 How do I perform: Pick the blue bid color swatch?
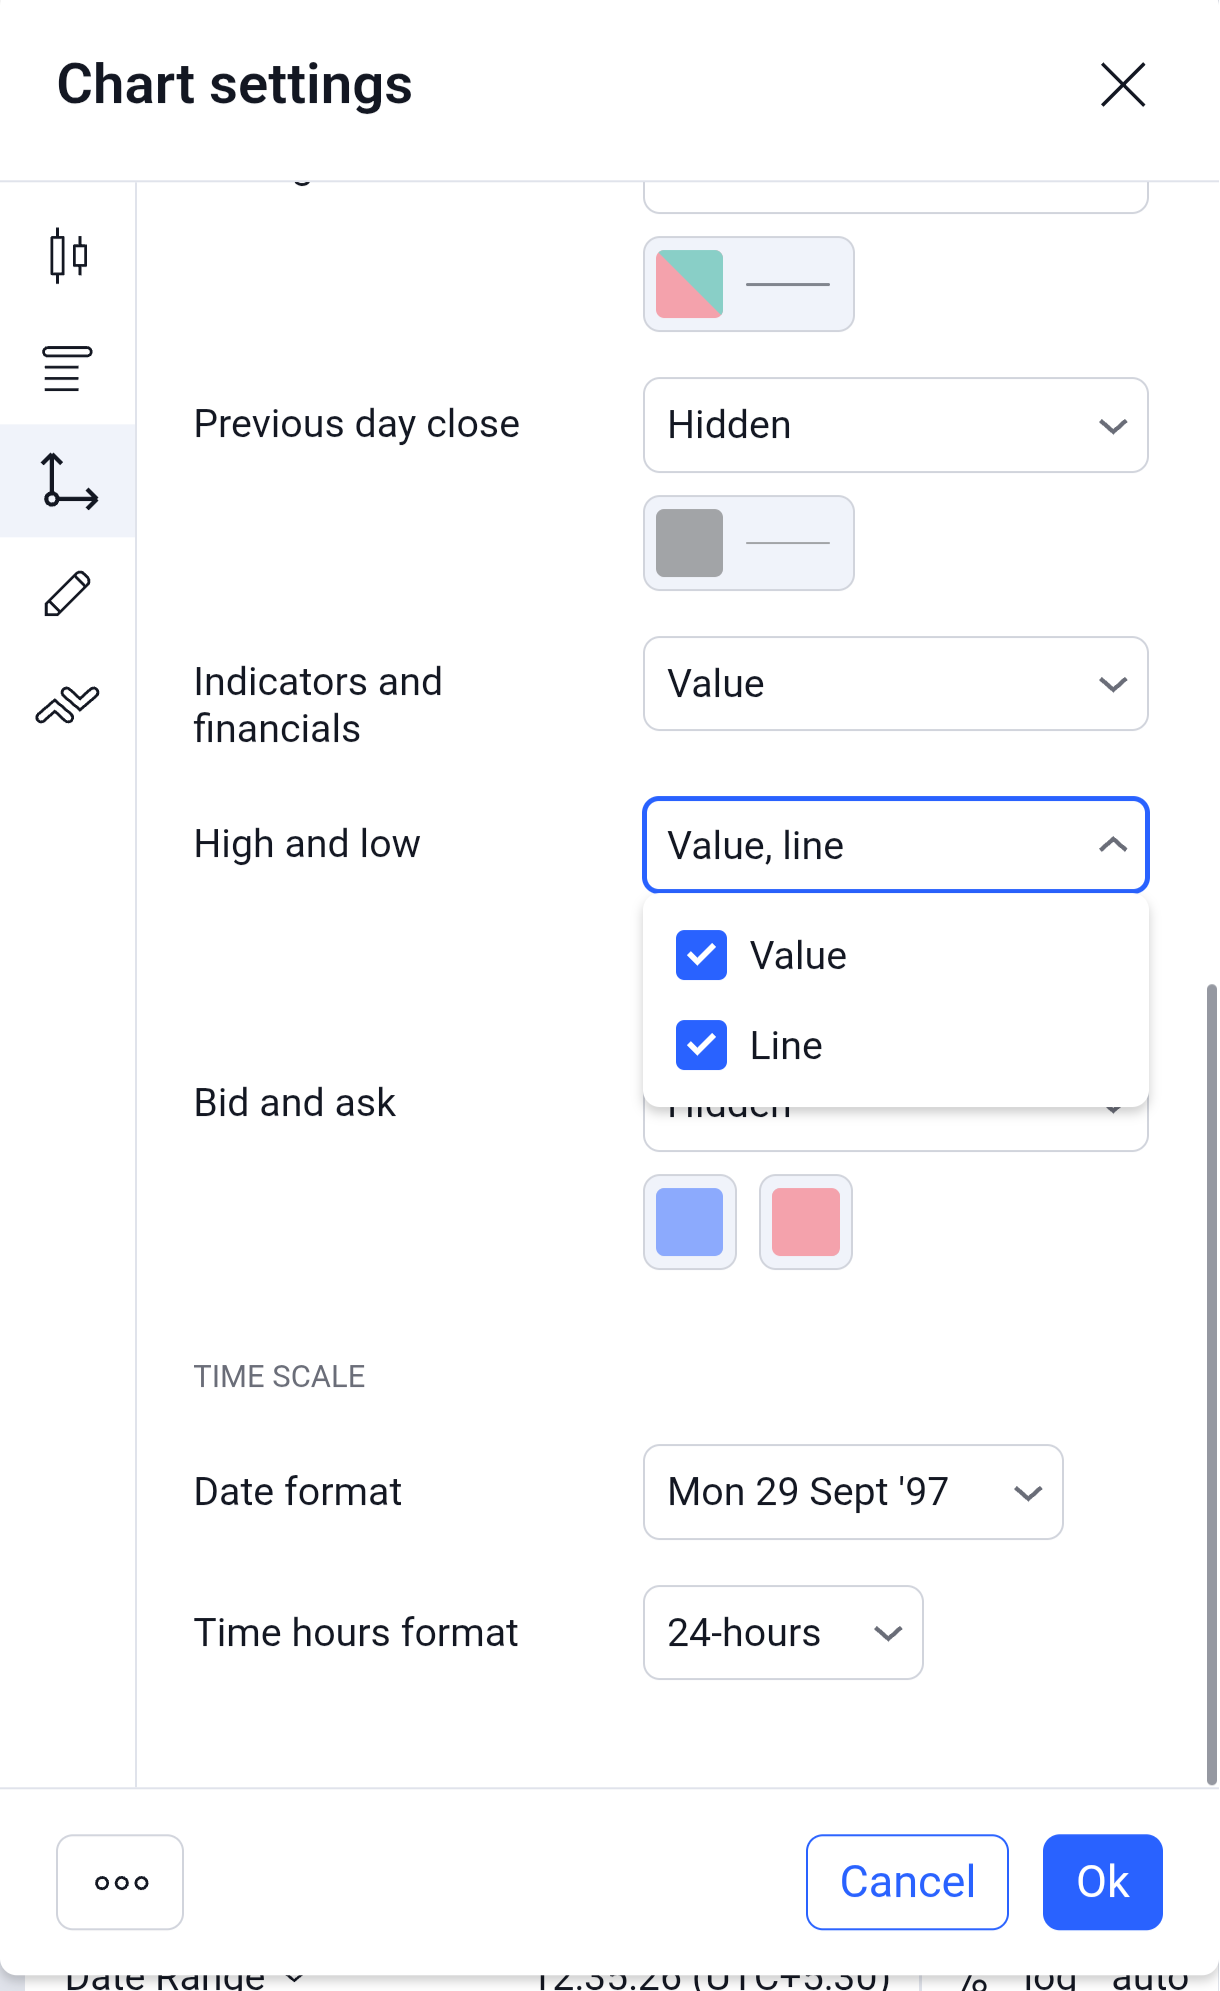[x=690, y=1222]
